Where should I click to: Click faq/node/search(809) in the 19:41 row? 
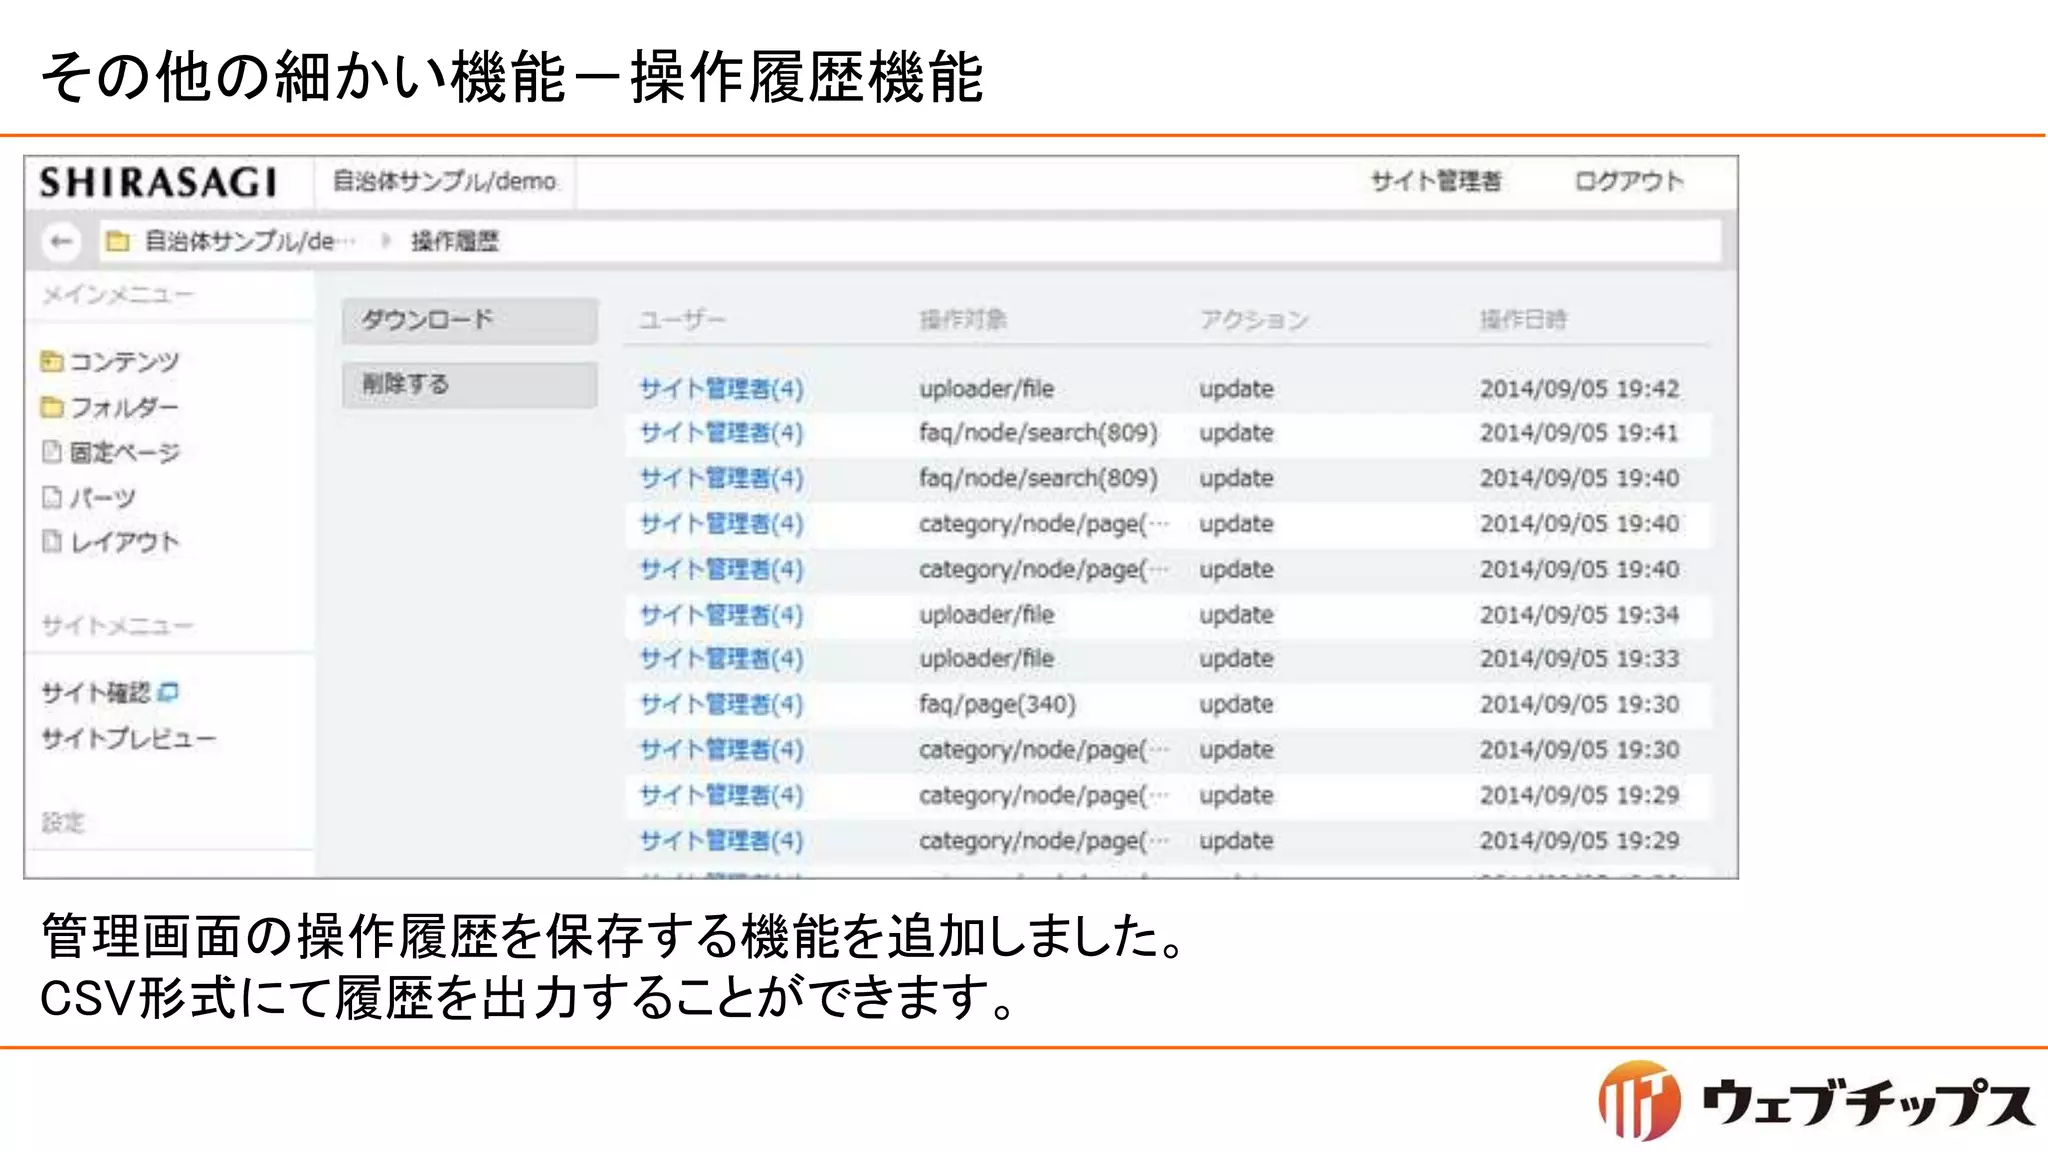[x=1038, y=433]
